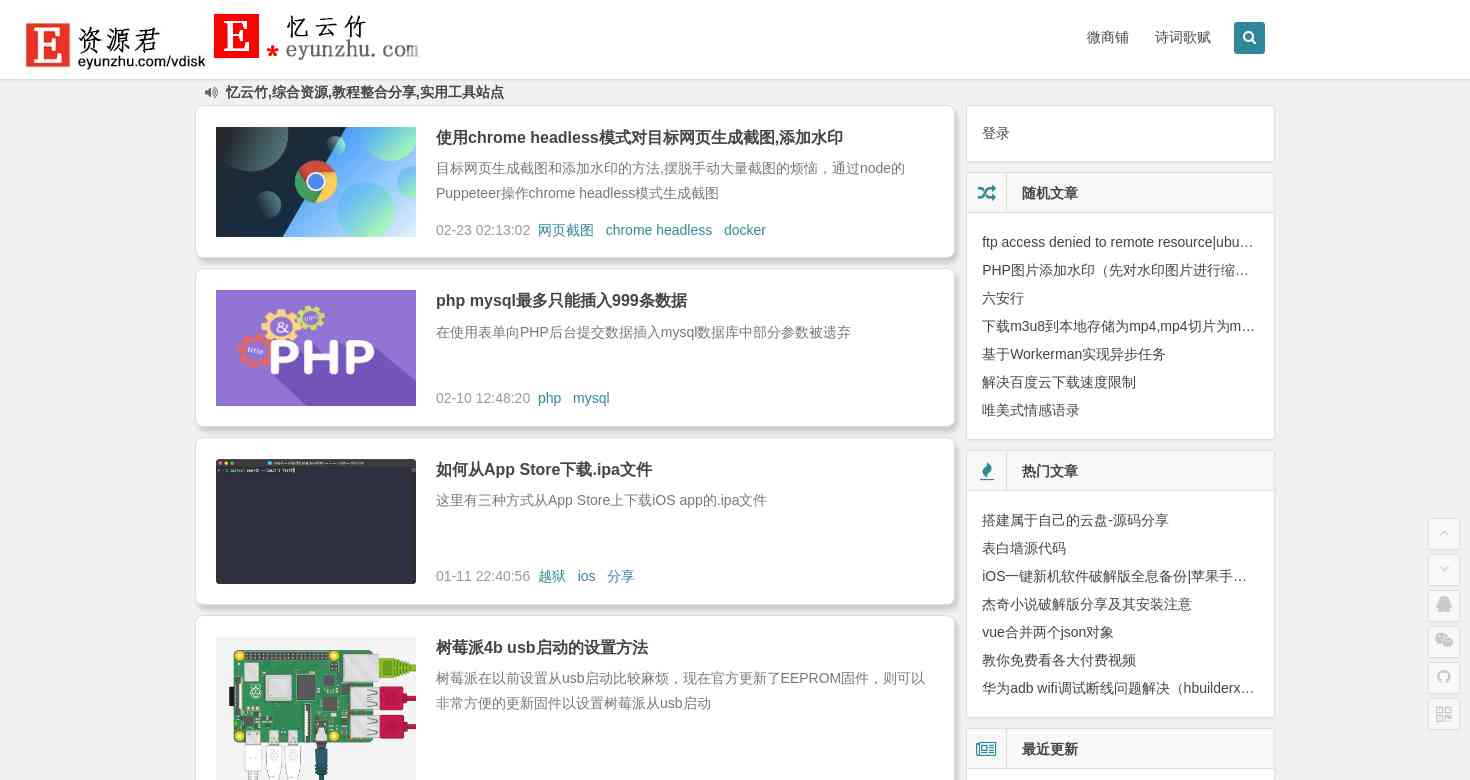Viewport: 1470px width, 780px height.
Task: Click summary 在使用表单向PHP后台提交数据
Action: coord(643,332)
